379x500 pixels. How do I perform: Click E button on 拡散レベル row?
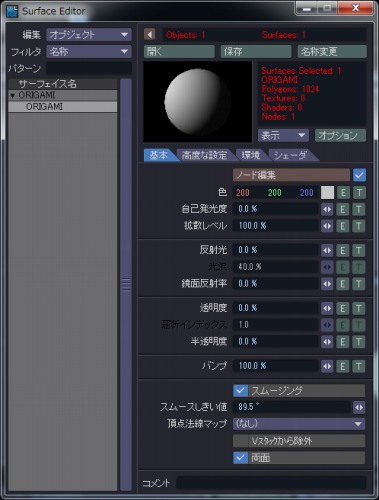click(x=343, y=226)
